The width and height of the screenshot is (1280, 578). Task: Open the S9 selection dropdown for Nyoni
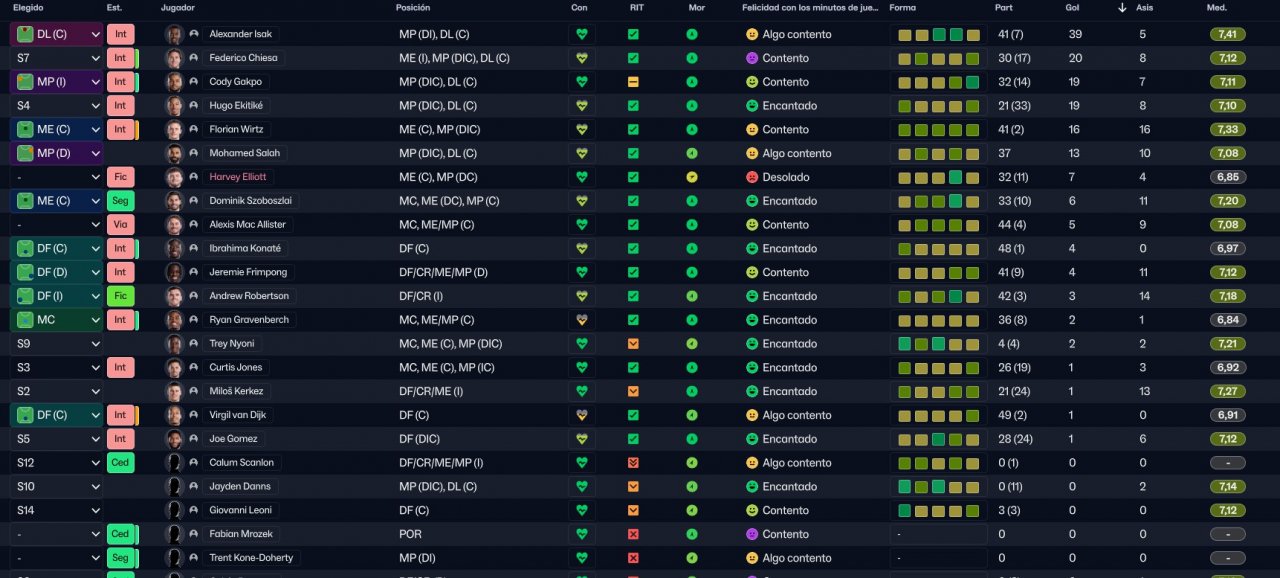click(57, 344)
